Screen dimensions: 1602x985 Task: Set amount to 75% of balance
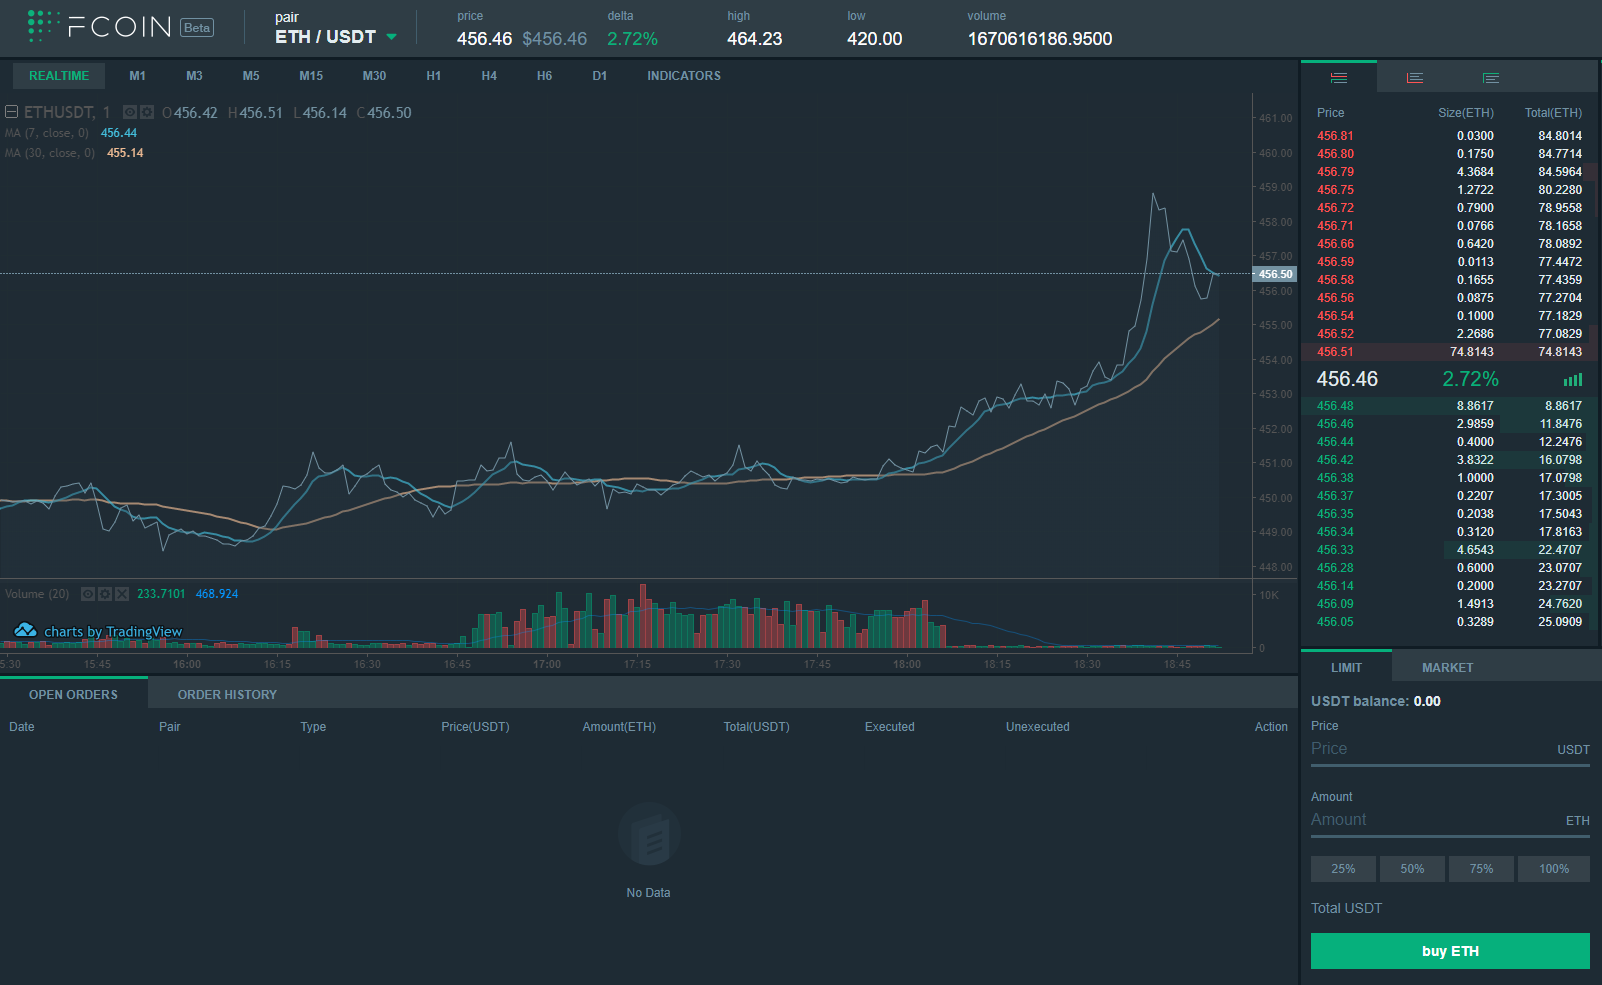pos(1481,869)
